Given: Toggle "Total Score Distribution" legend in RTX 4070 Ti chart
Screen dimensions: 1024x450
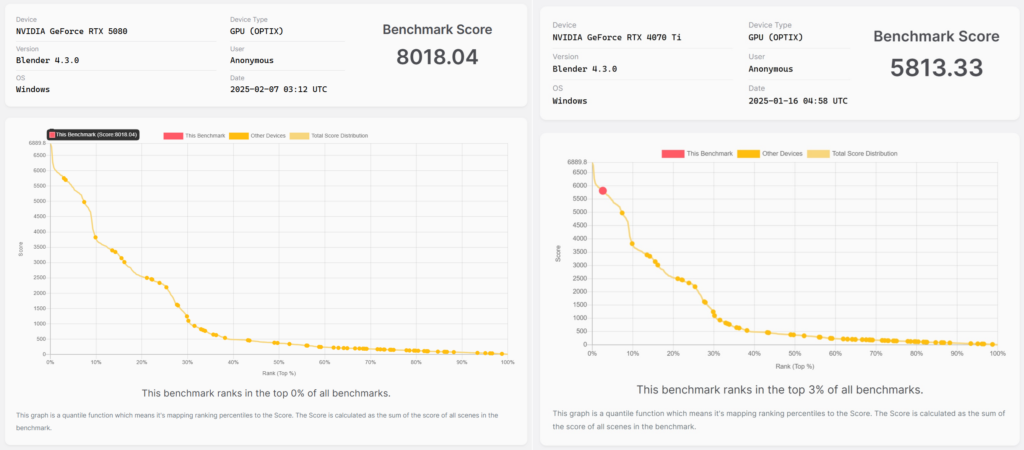Looking at the screenshot, I should (x=852, y=153).
